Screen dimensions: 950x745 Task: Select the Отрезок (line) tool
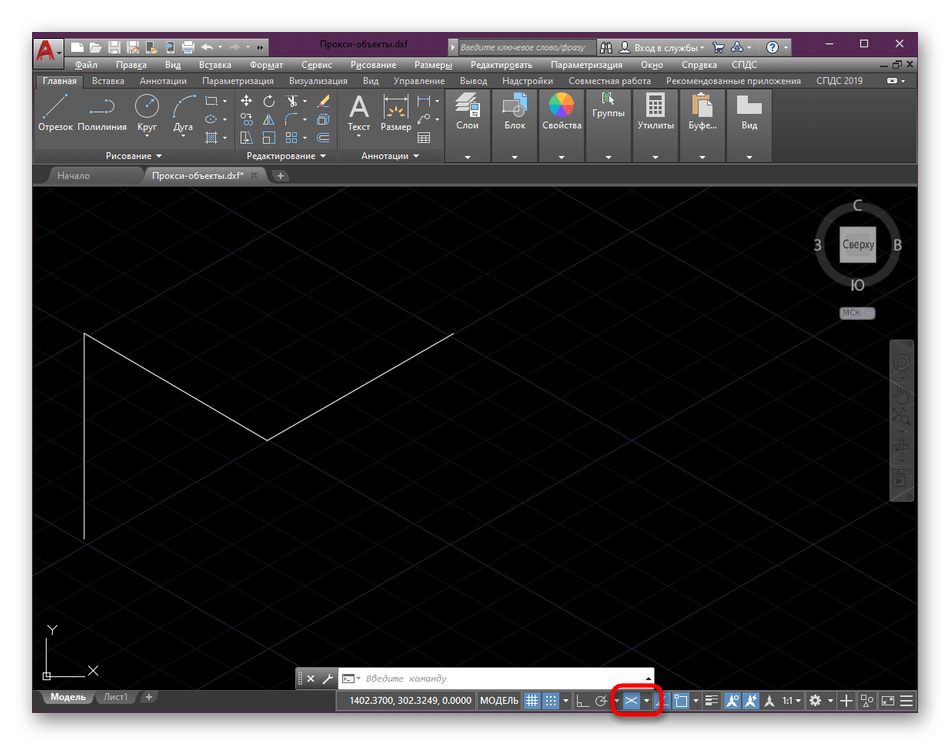[x=55, y=113]
